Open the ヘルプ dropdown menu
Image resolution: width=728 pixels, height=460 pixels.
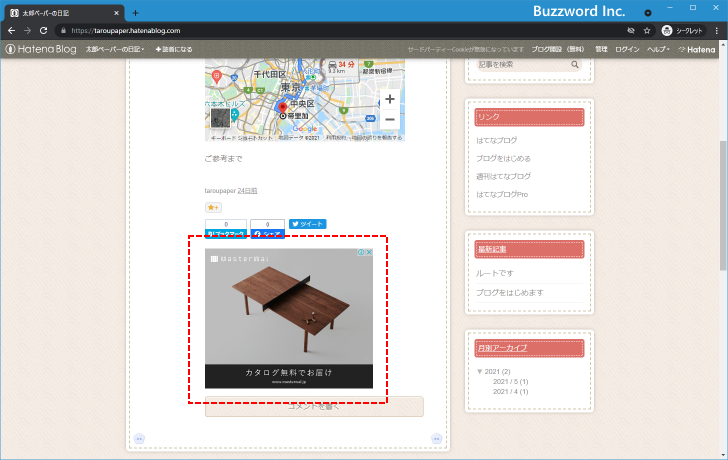click(659, 49)
